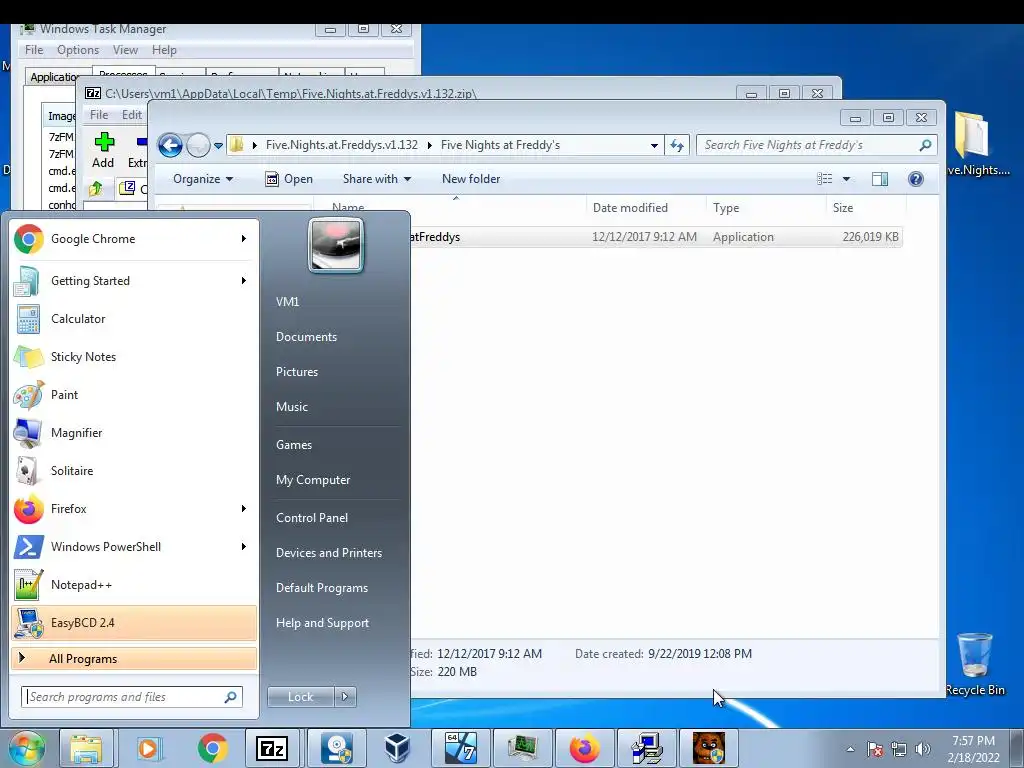1024x768 pixels.
Task: Go back in Explorer window
Action: click(x=170, y=145)
